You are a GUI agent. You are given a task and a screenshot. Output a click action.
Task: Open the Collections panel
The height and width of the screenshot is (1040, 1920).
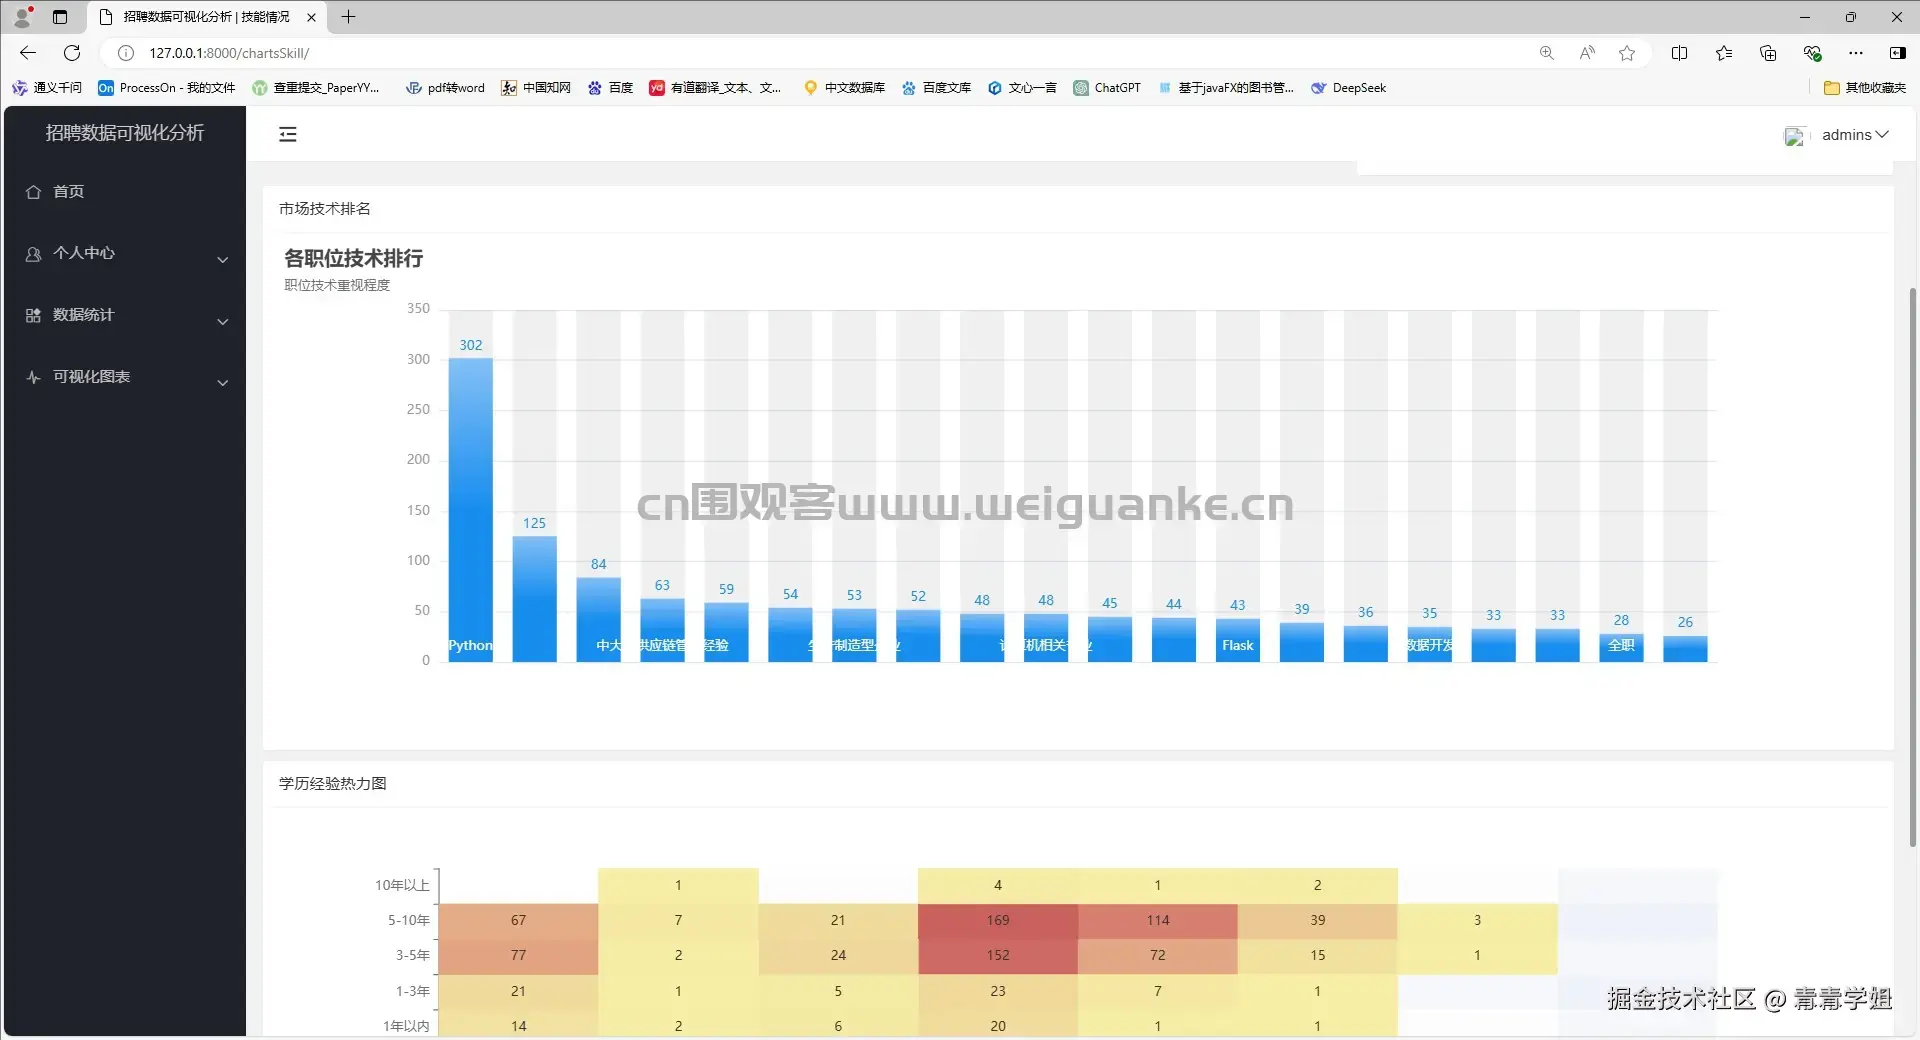coord(1768,53)
